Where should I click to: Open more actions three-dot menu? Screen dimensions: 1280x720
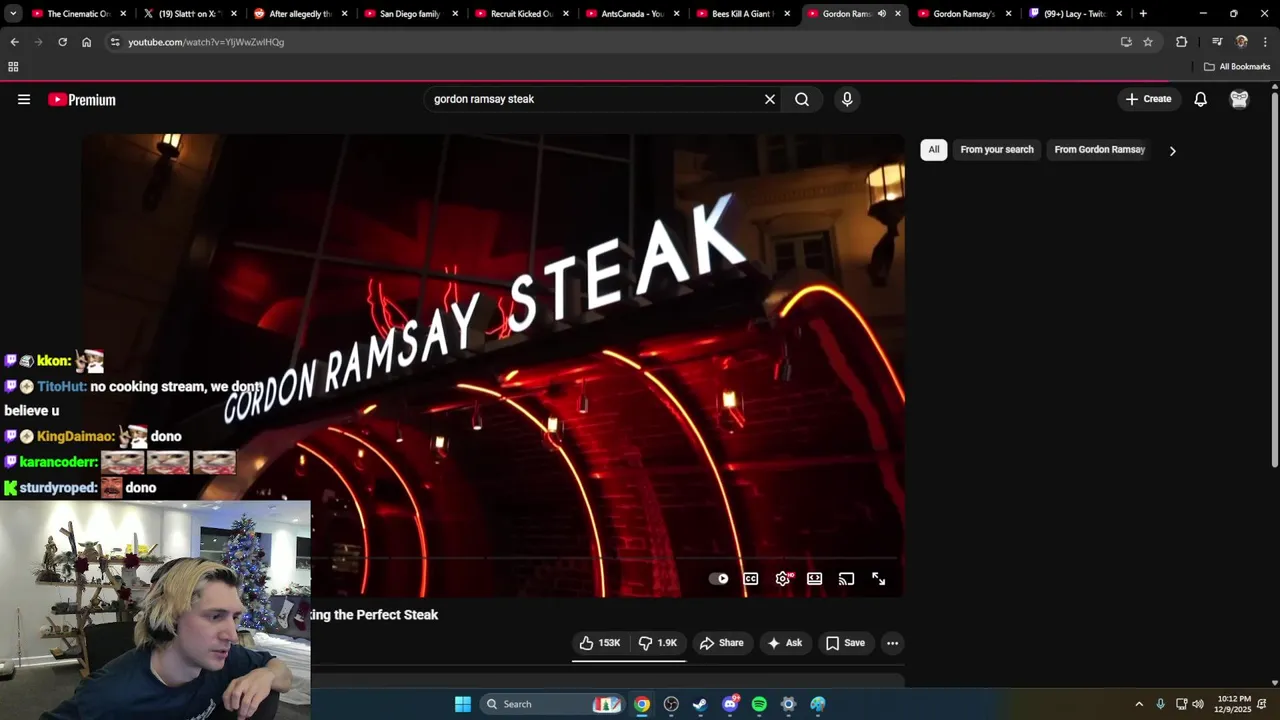click(892, 643)
